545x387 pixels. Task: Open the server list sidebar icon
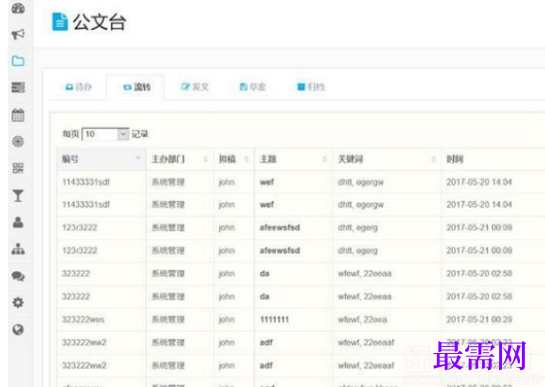tap(18, 87)
